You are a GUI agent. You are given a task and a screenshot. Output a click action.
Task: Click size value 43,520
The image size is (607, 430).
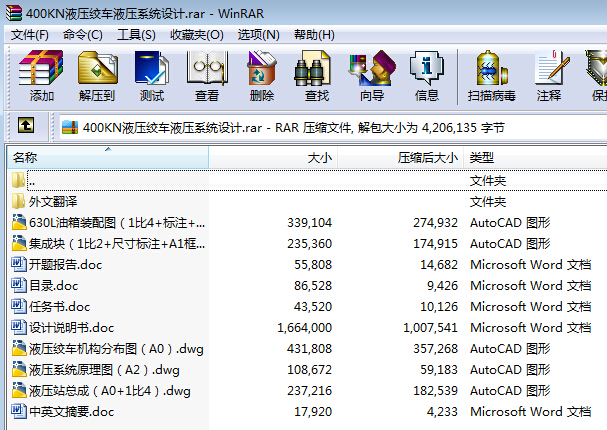(x=313, y=307)
